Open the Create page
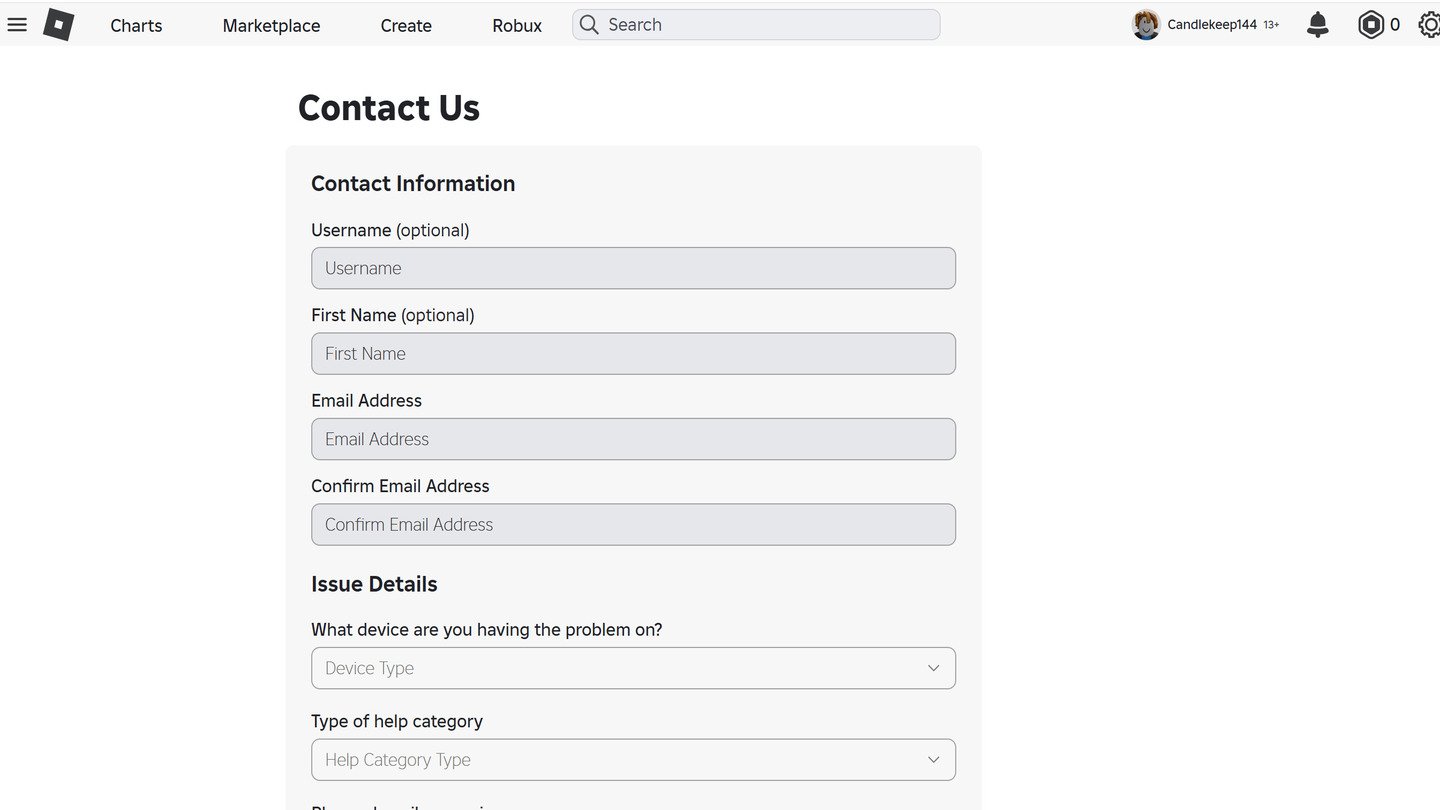 (x=406, y=25)
